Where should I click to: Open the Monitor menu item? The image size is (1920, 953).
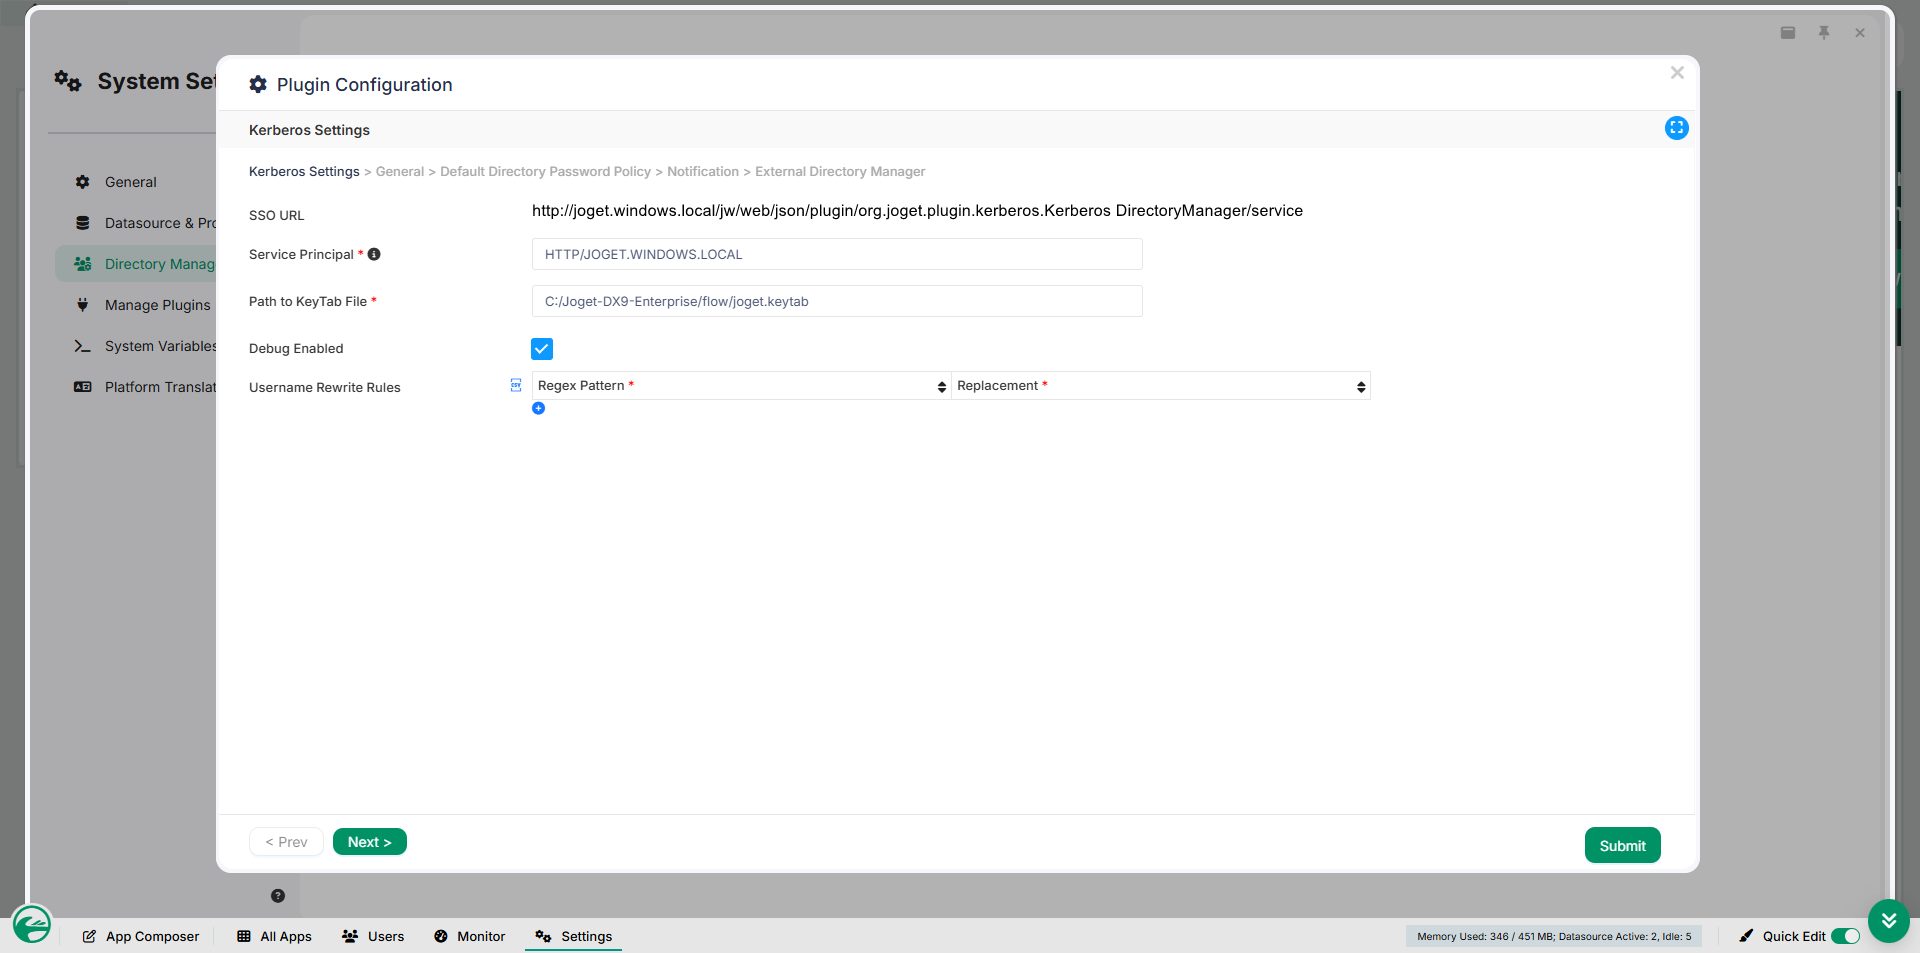(x=470, y=936)
